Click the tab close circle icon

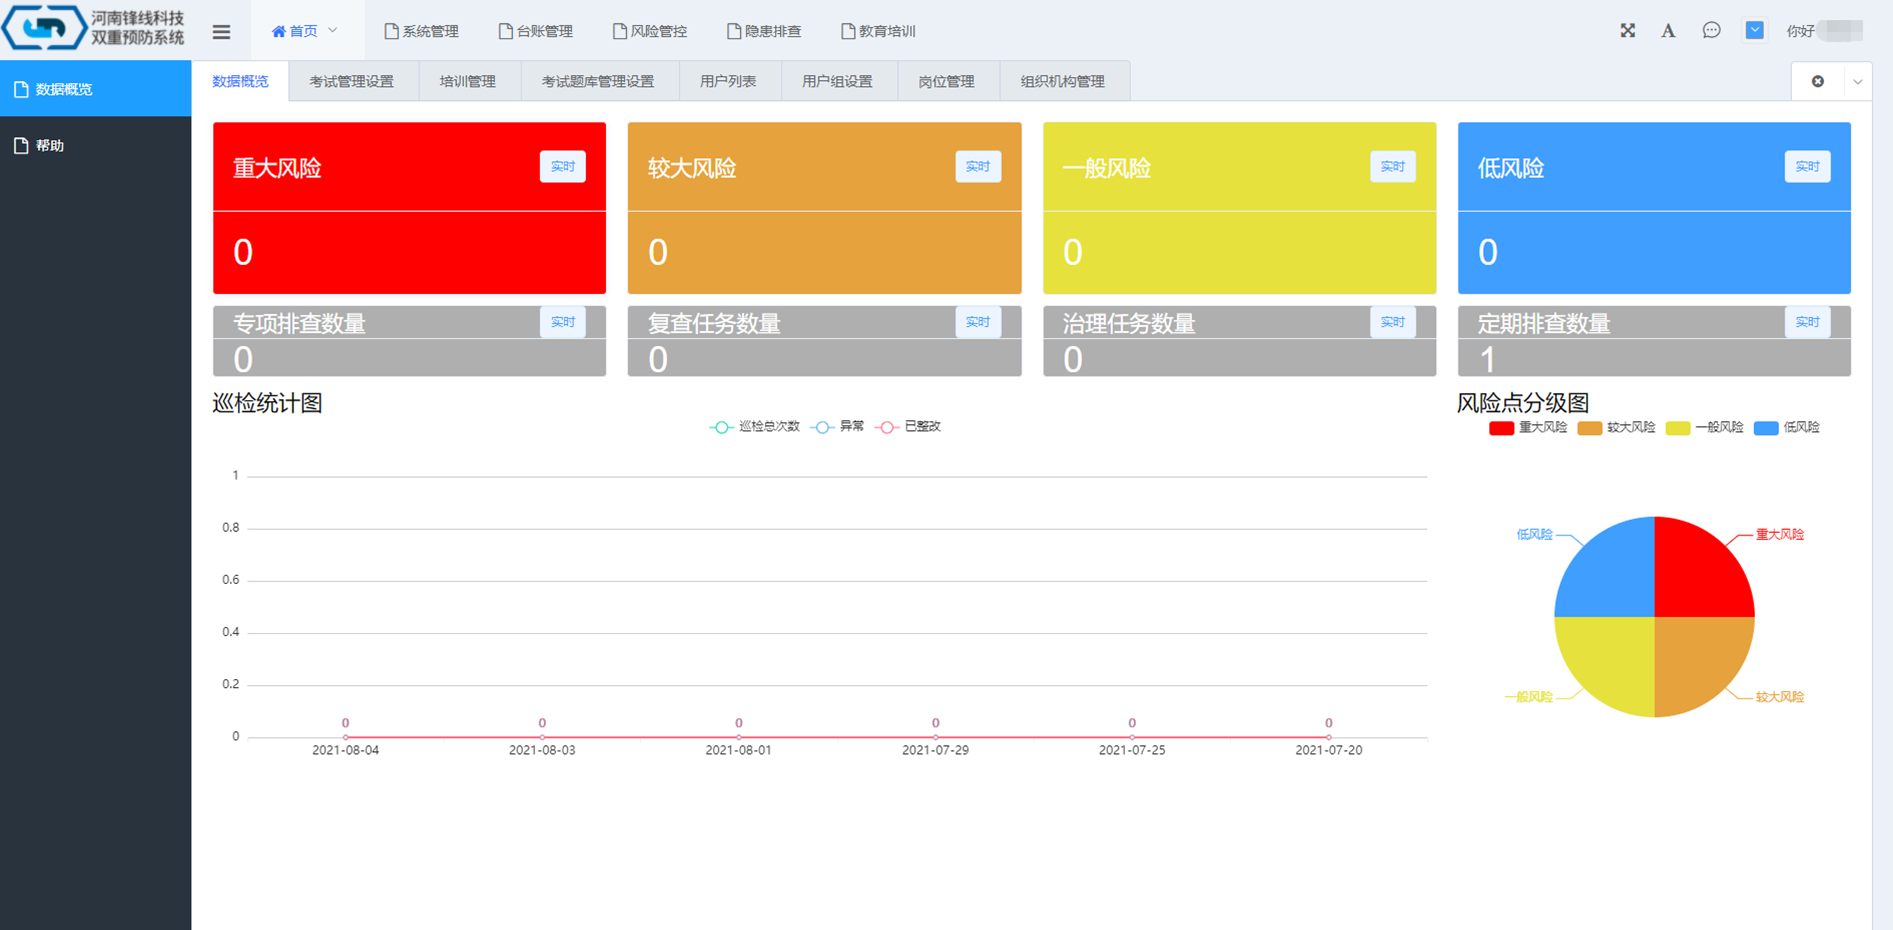[1817, 82]
